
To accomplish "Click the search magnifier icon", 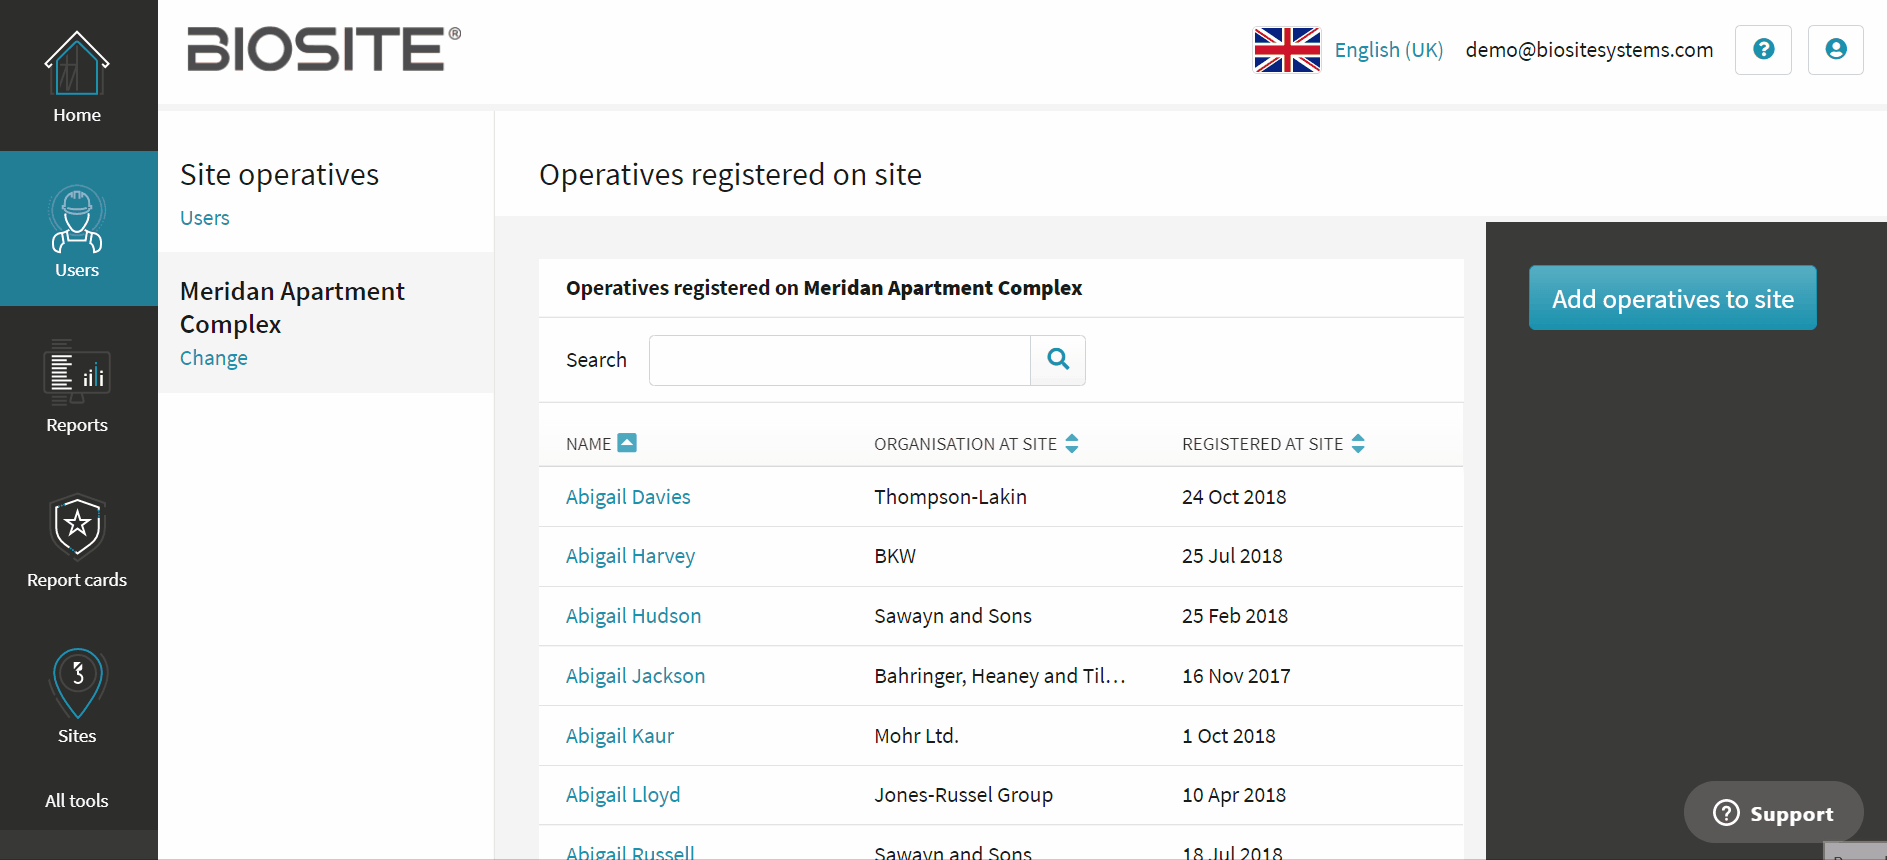I will point(1057,360).
